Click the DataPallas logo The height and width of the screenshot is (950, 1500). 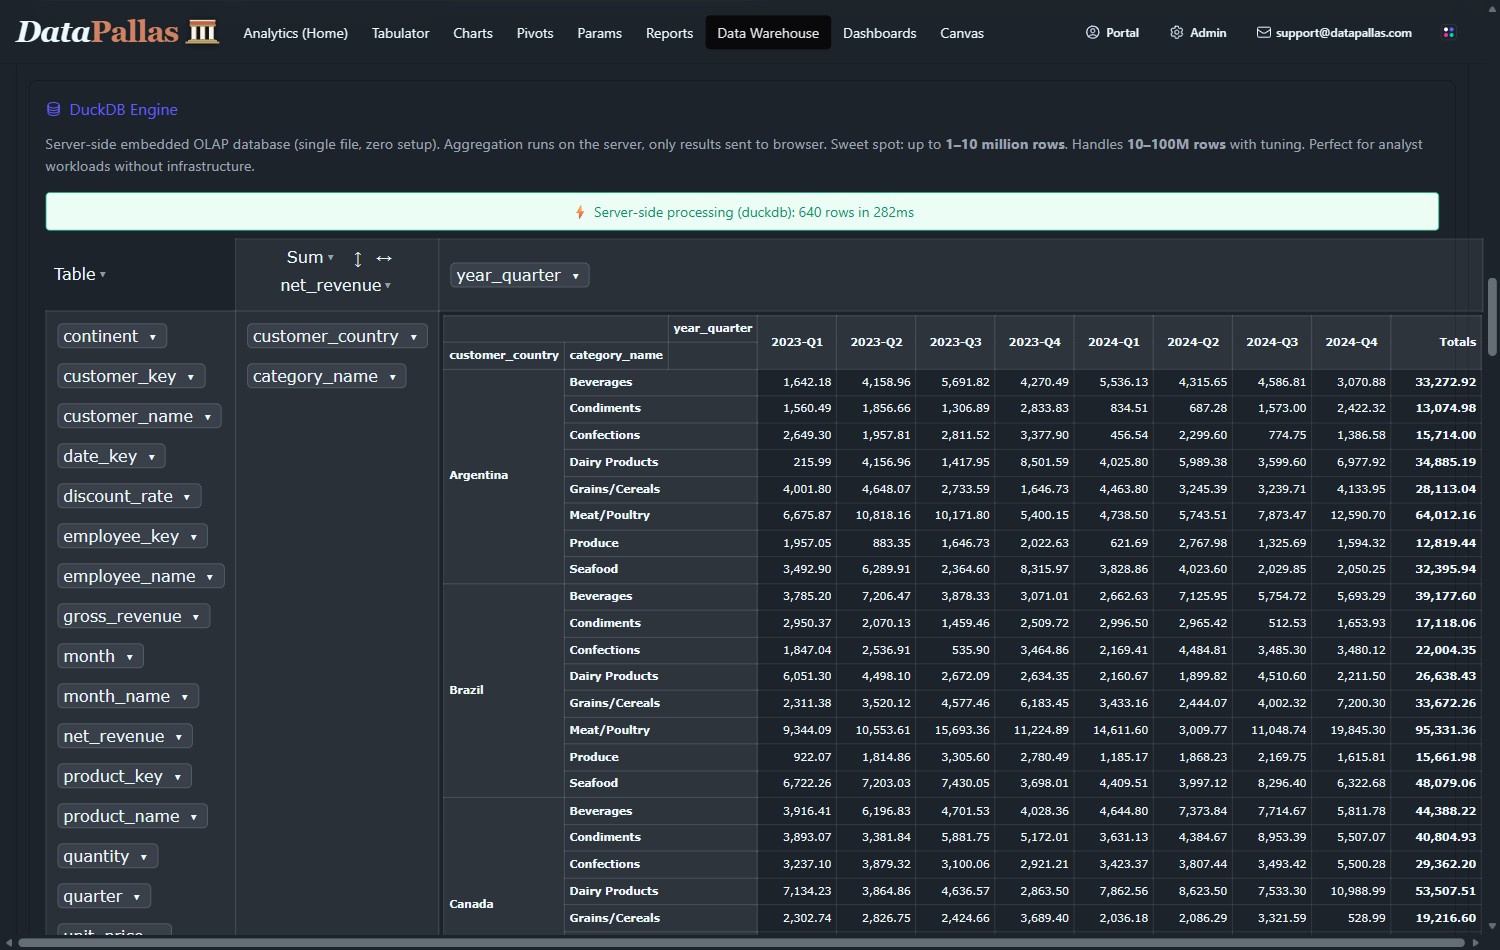117,32
